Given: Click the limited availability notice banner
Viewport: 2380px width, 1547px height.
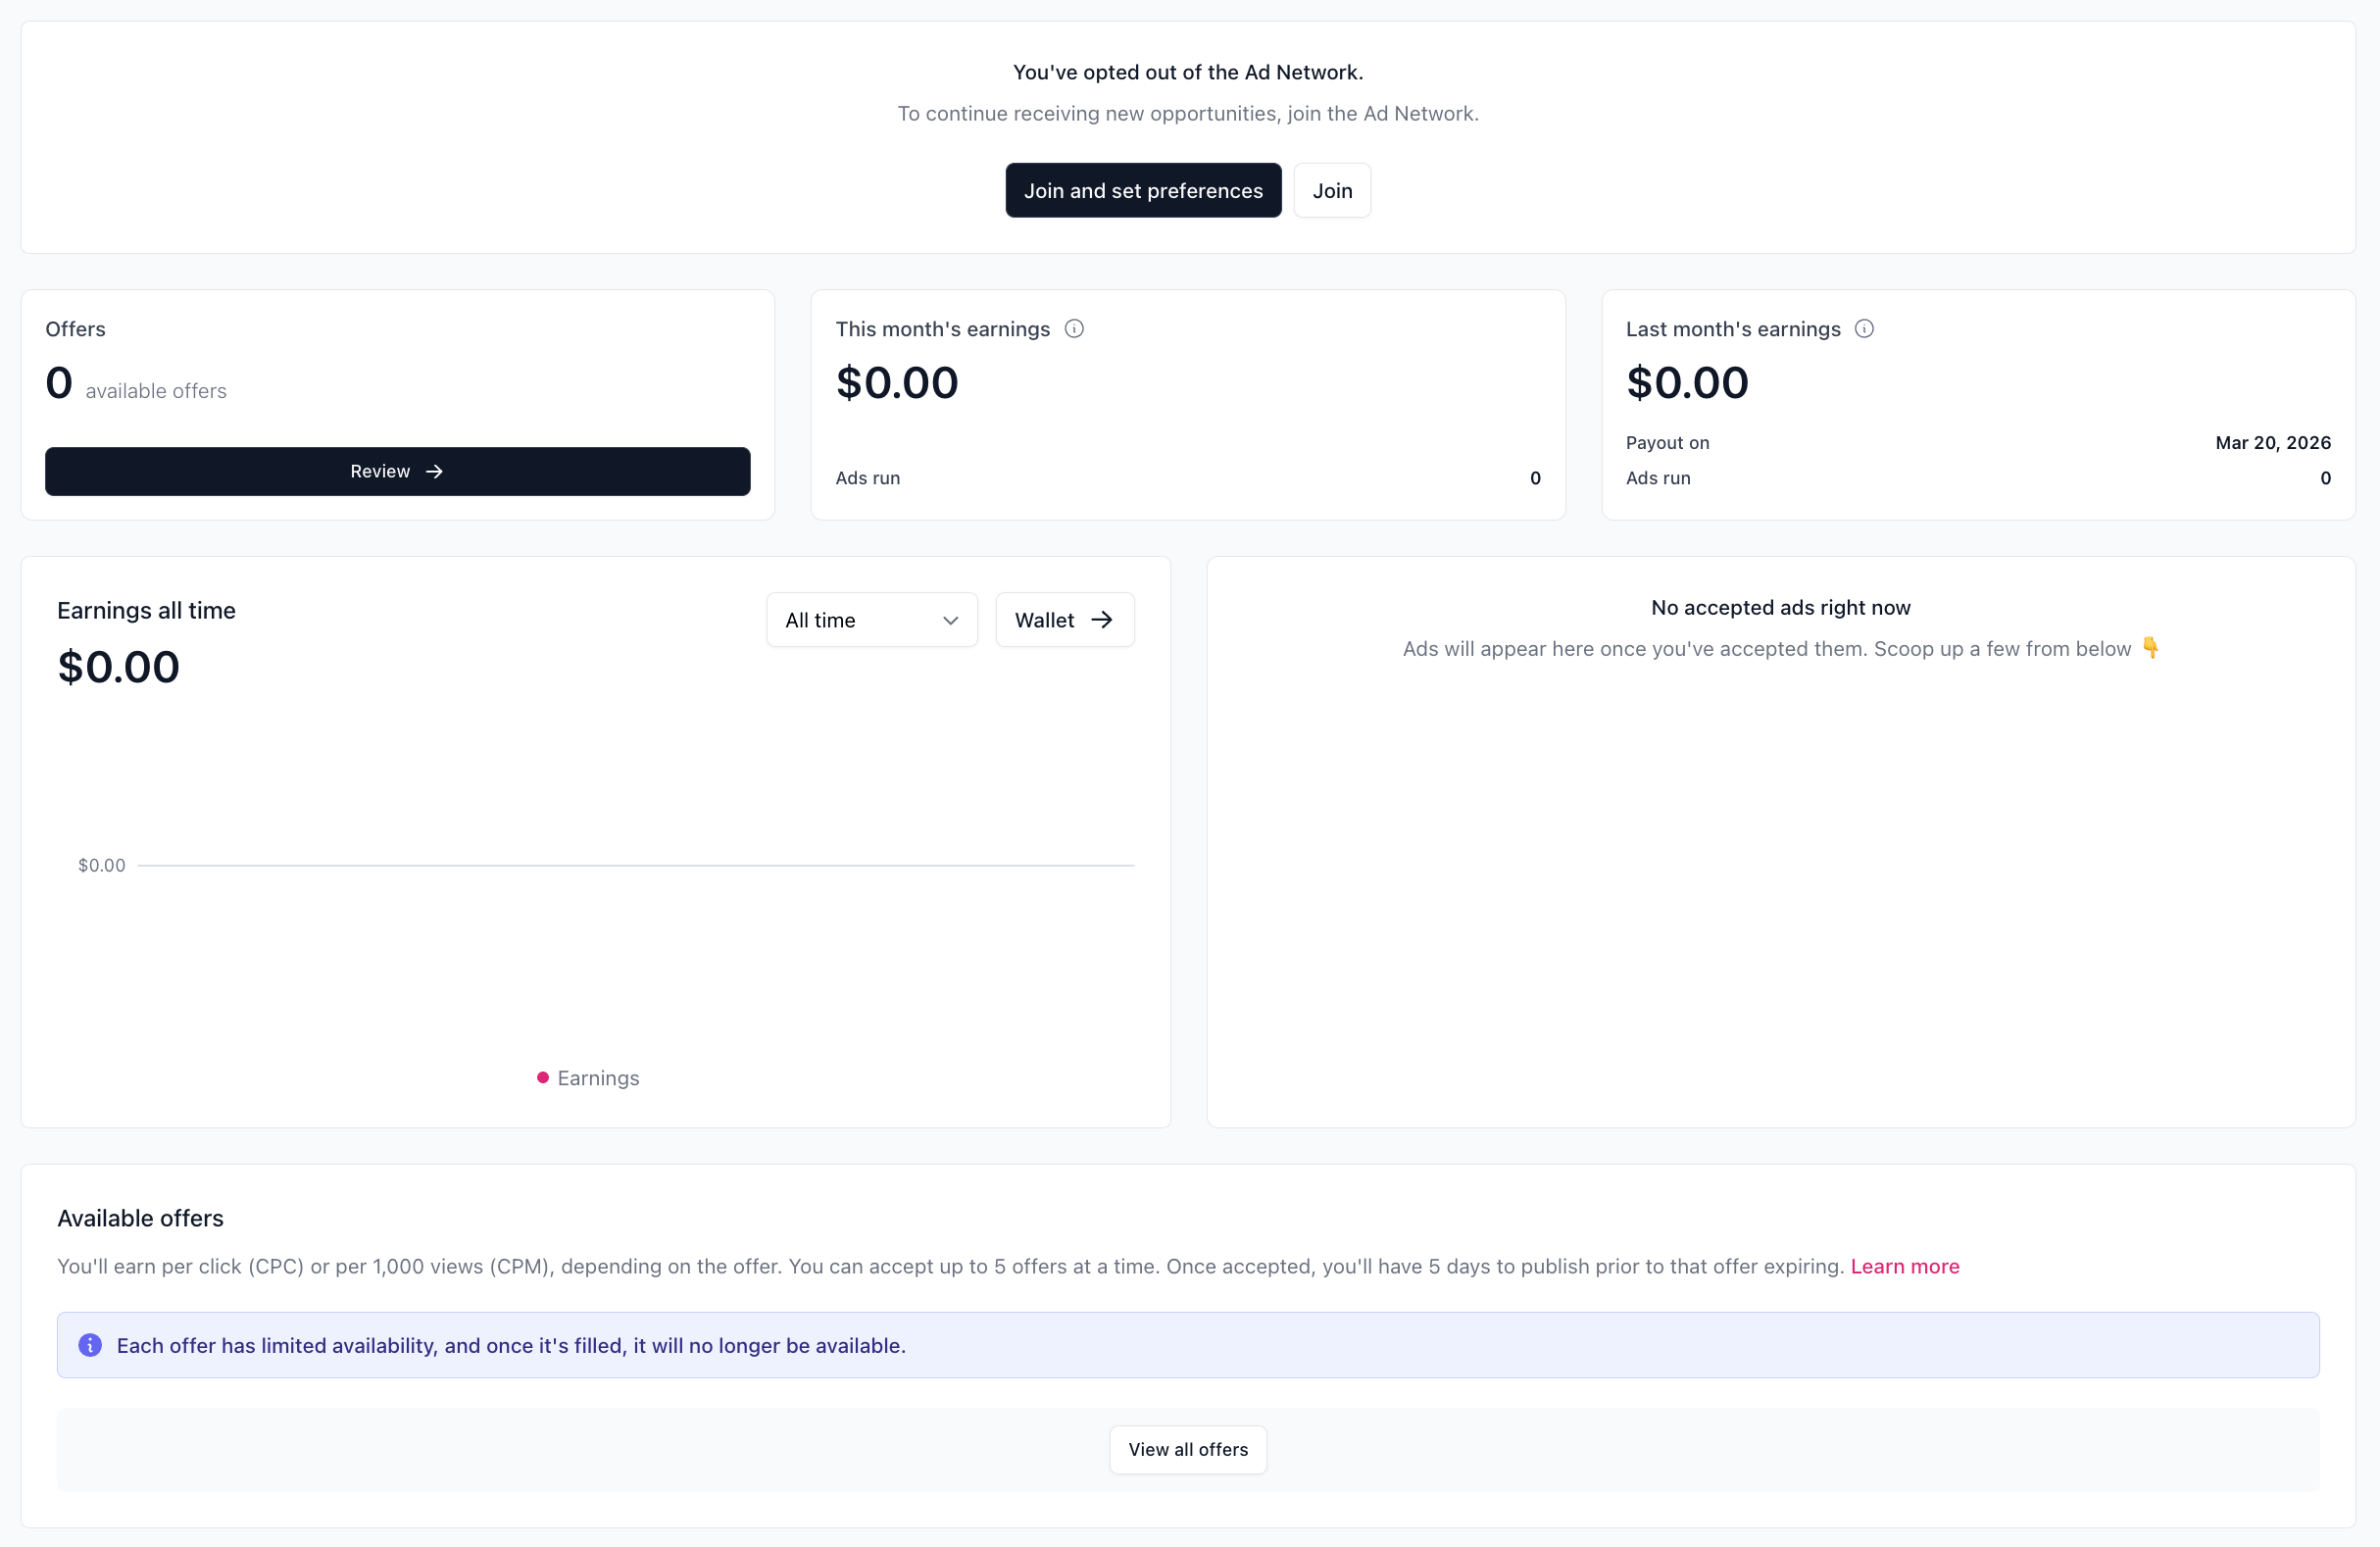Looking at the screenshot, I should pos(1188,1345).
